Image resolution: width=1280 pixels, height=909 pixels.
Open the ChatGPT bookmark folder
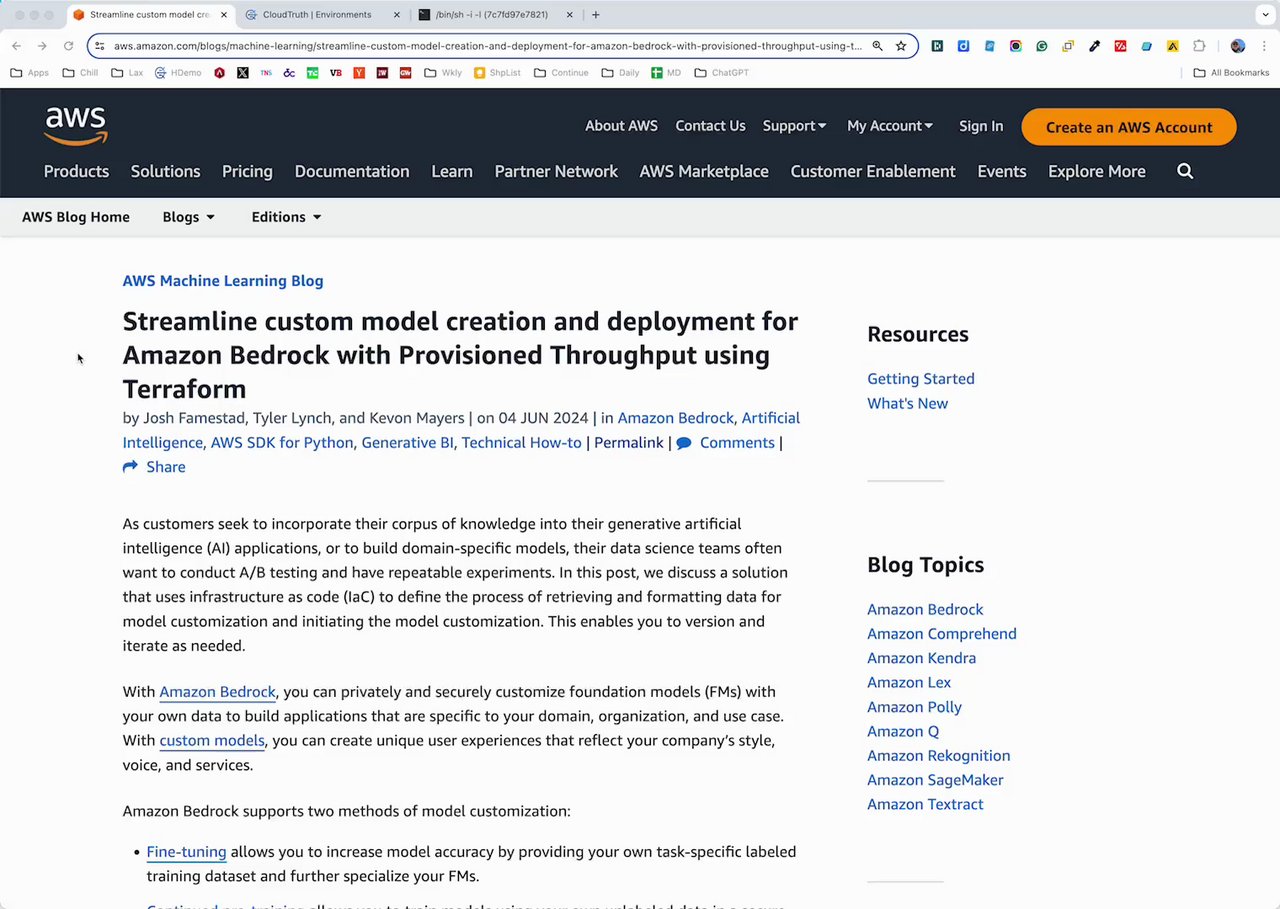tap(721, 73)
